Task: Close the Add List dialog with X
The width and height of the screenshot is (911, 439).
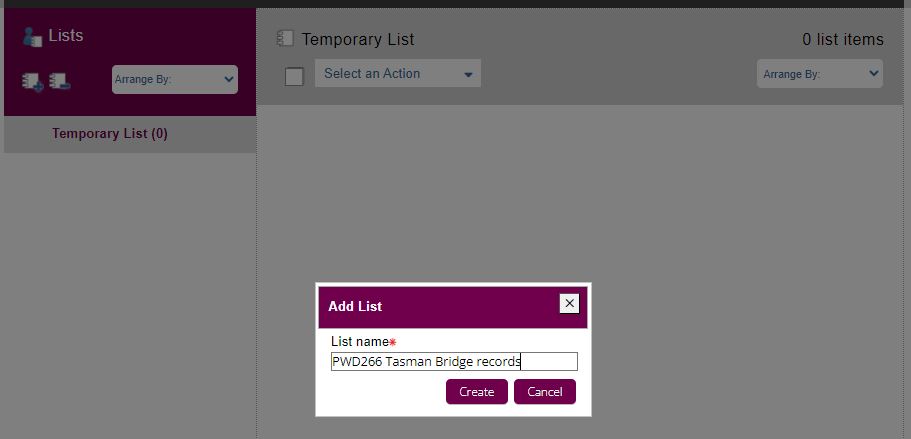Action: [569, 304]
